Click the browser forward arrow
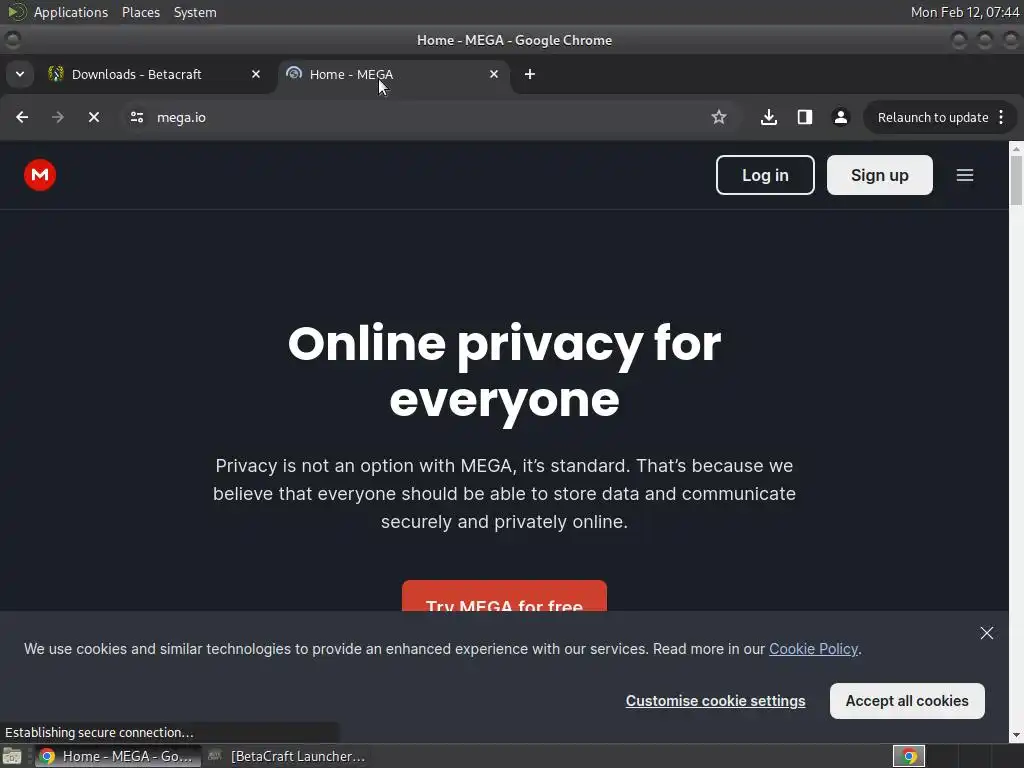The height and width of the screenshot is (768, 1024). click(57, 117)
